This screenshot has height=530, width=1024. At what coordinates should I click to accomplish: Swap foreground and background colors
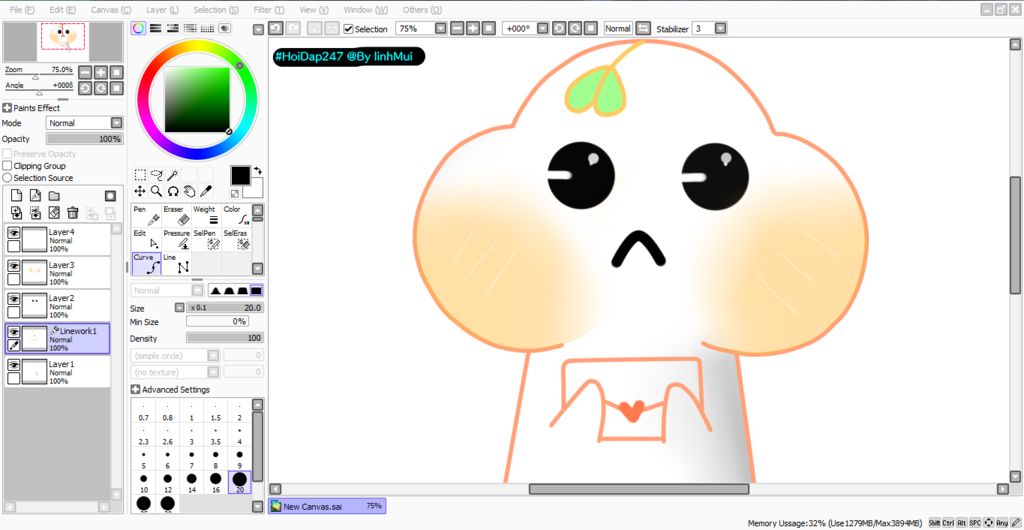258,170
